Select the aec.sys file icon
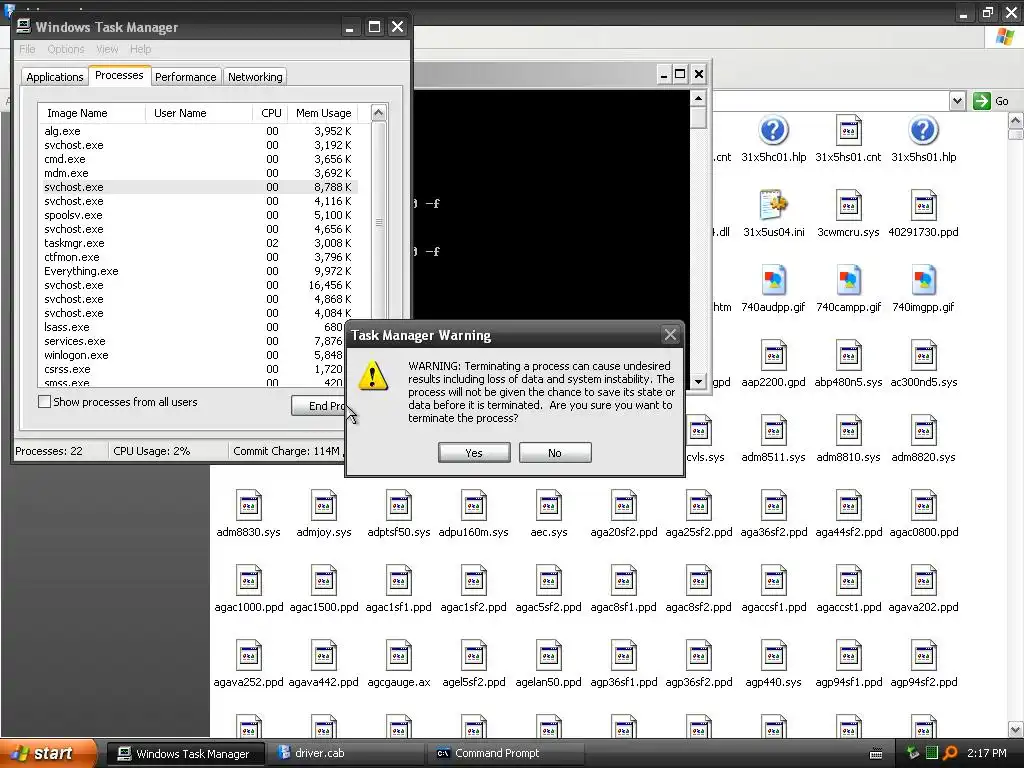This screenshot has height=768, width=1024. [x=549, y=505]
